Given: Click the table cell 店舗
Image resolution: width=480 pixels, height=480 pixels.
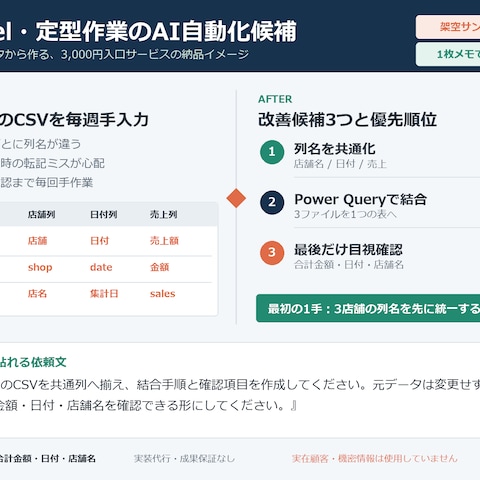Looking at the screenshot, I should (37, 241).
